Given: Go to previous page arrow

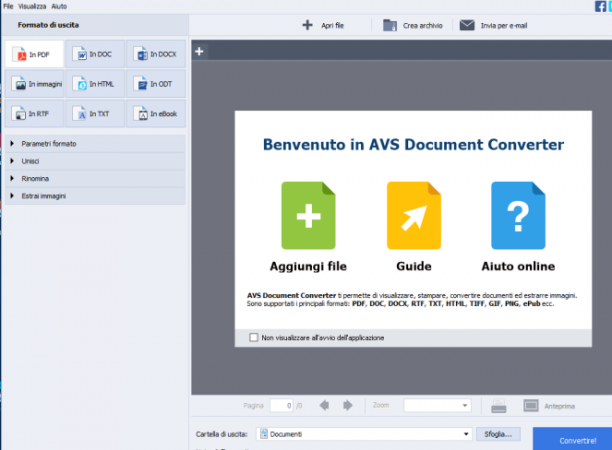Looking at the screenshot, I should tap(324, 406).
